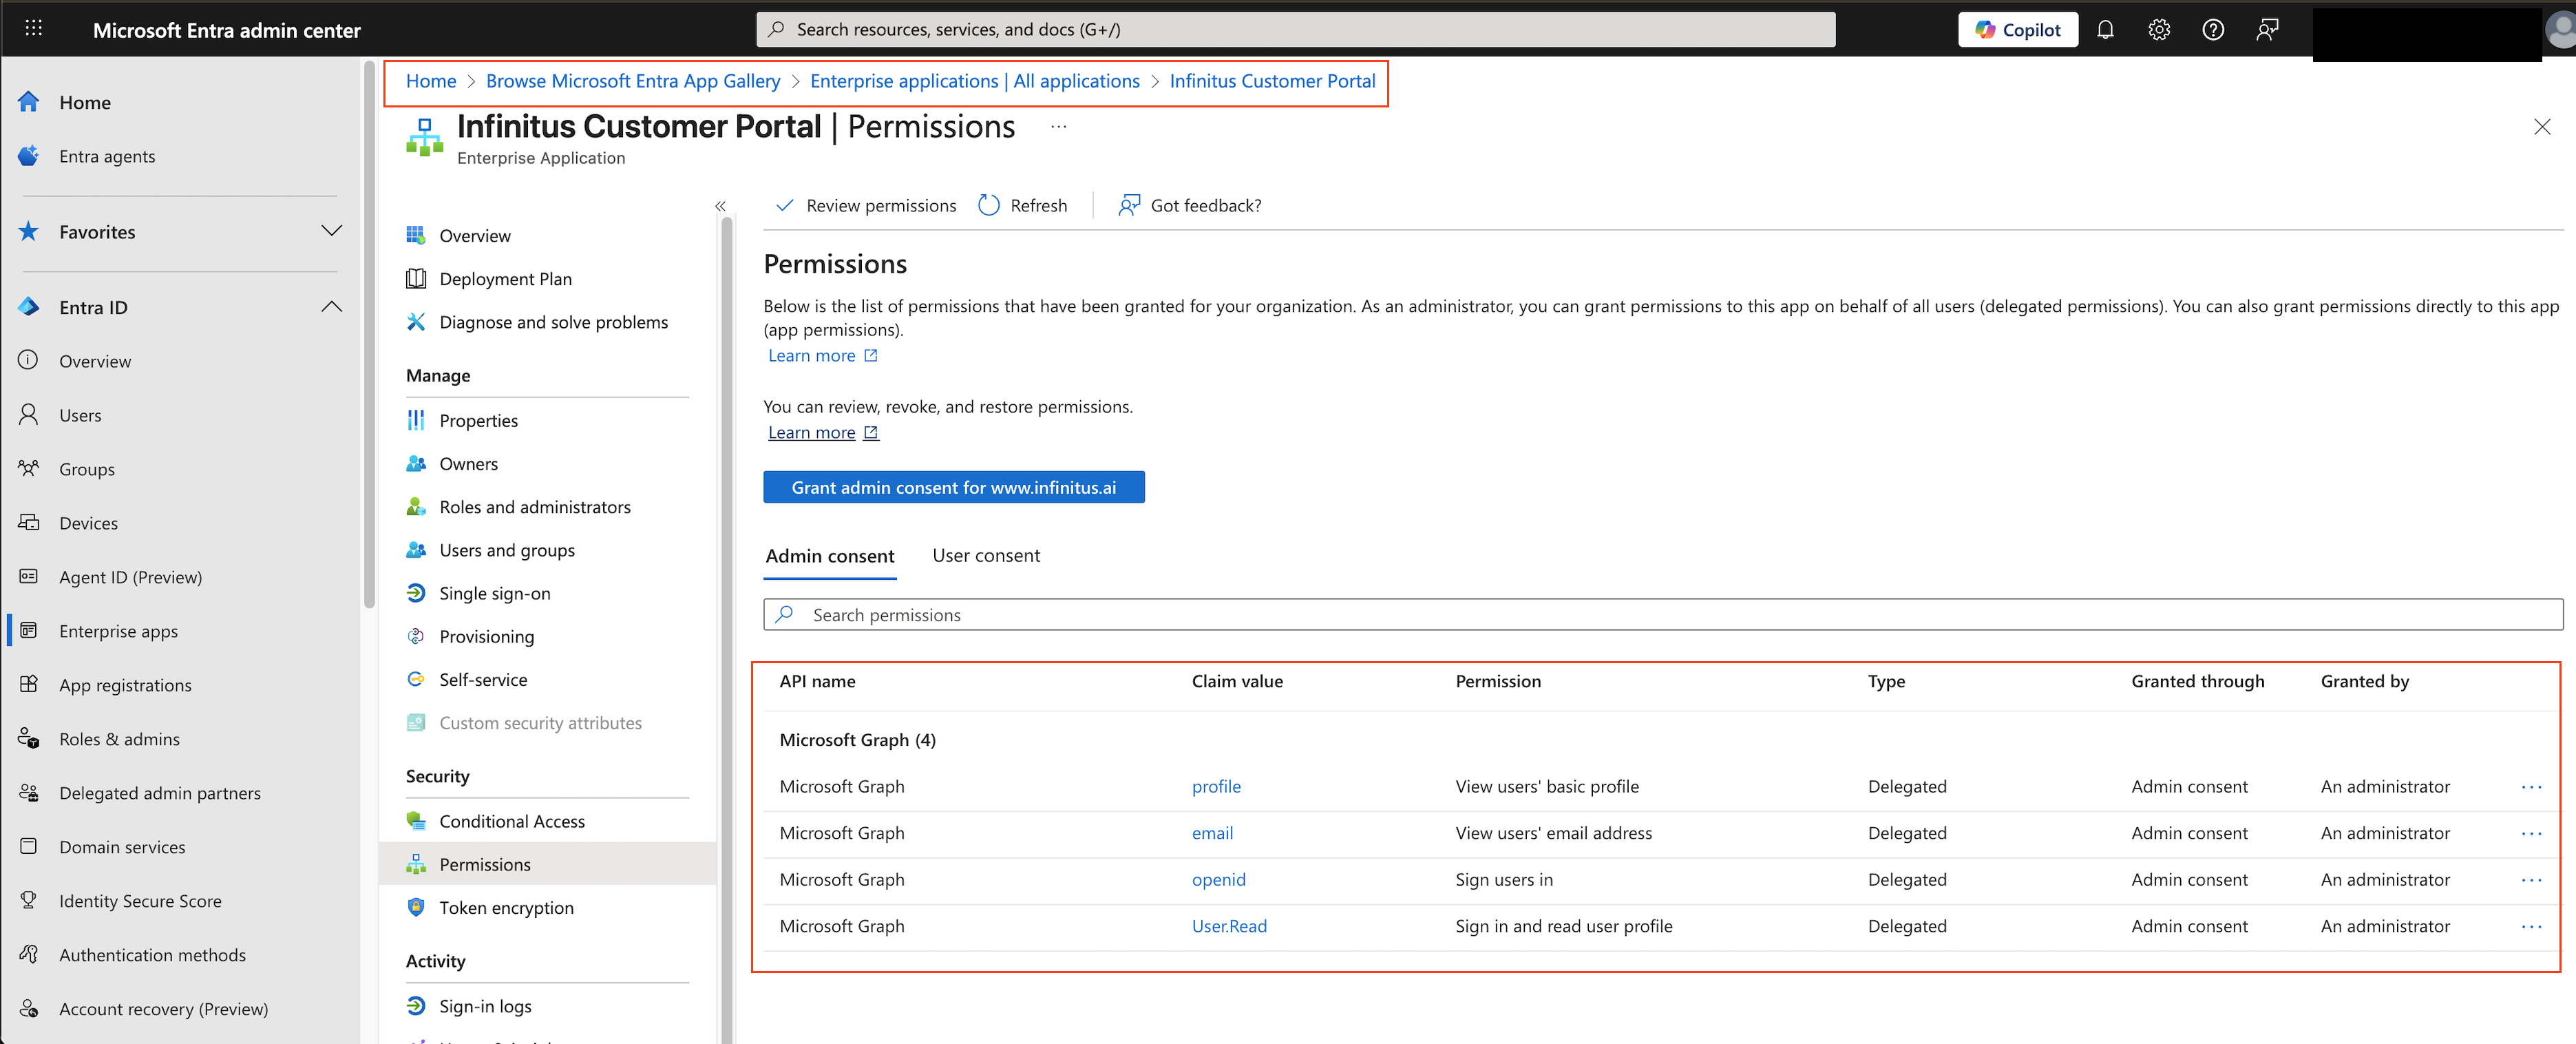Viewport: 2576px width, 1044px height.
Task: Open the app launcher waffle icon
Action: 33,29
